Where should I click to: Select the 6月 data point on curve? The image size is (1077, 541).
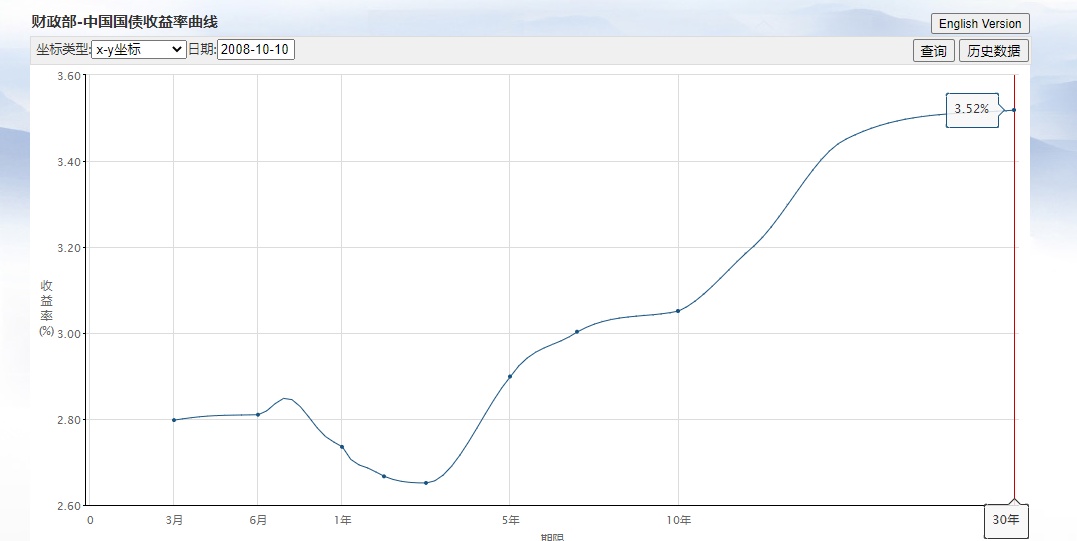click(x=258, y=414)
